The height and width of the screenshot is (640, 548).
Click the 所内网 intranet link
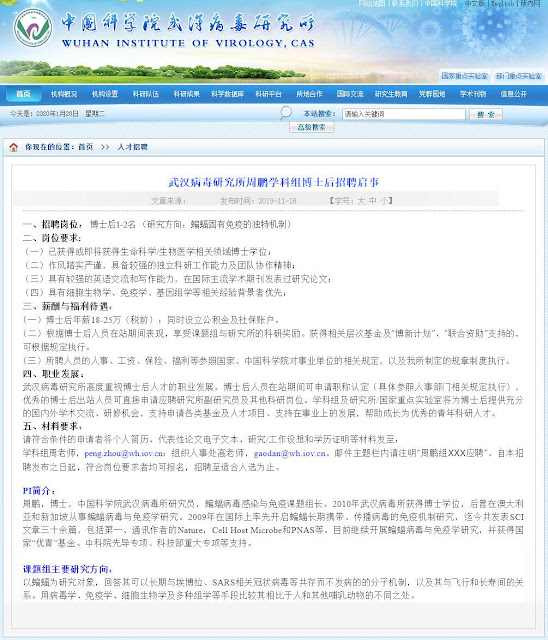(530, 3)
